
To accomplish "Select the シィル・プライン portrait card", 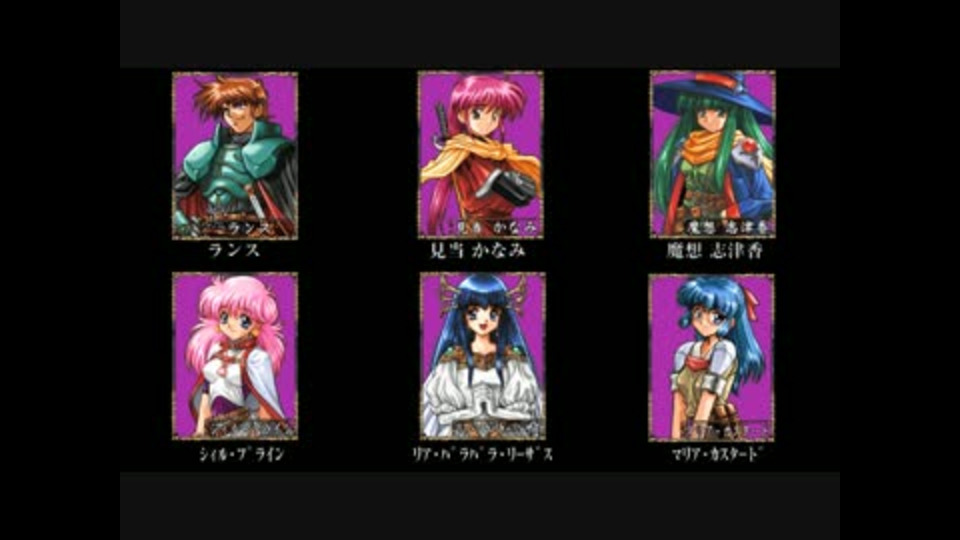I will click(x=235, y=356).
